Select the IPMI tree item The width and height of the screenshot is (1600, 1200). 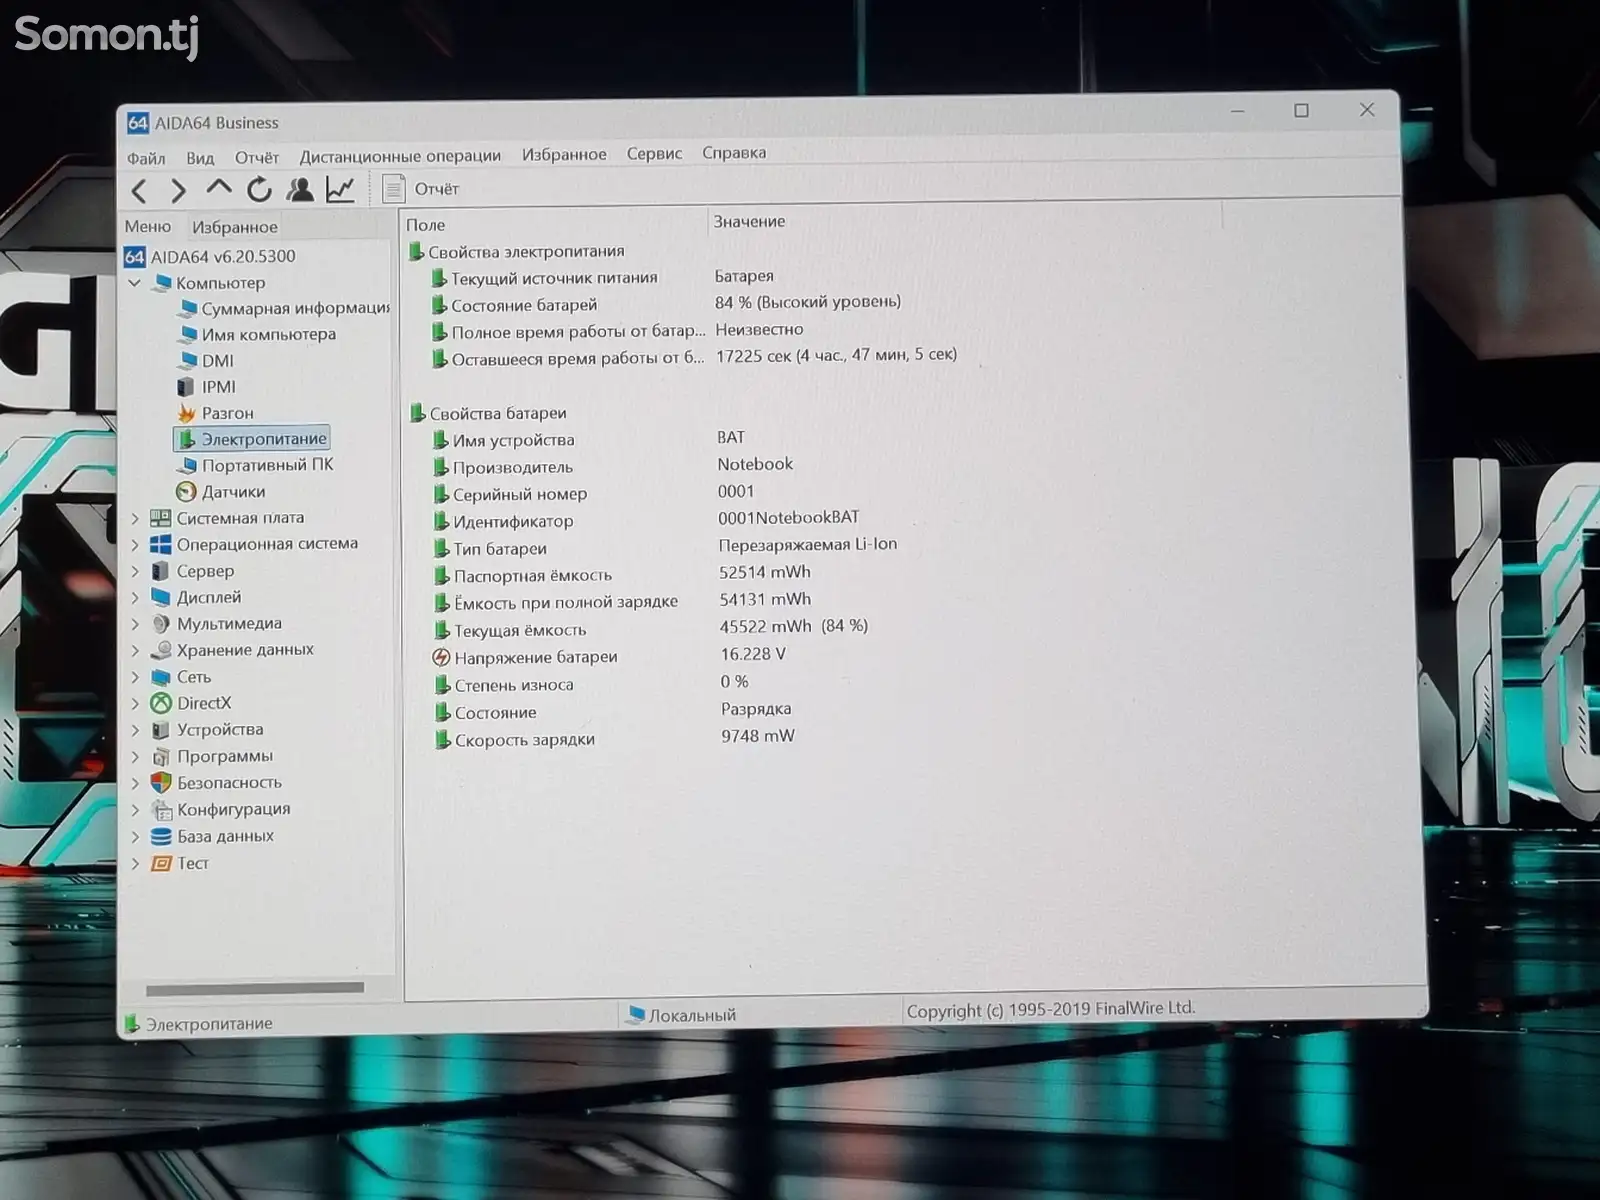tap(206, 386)
